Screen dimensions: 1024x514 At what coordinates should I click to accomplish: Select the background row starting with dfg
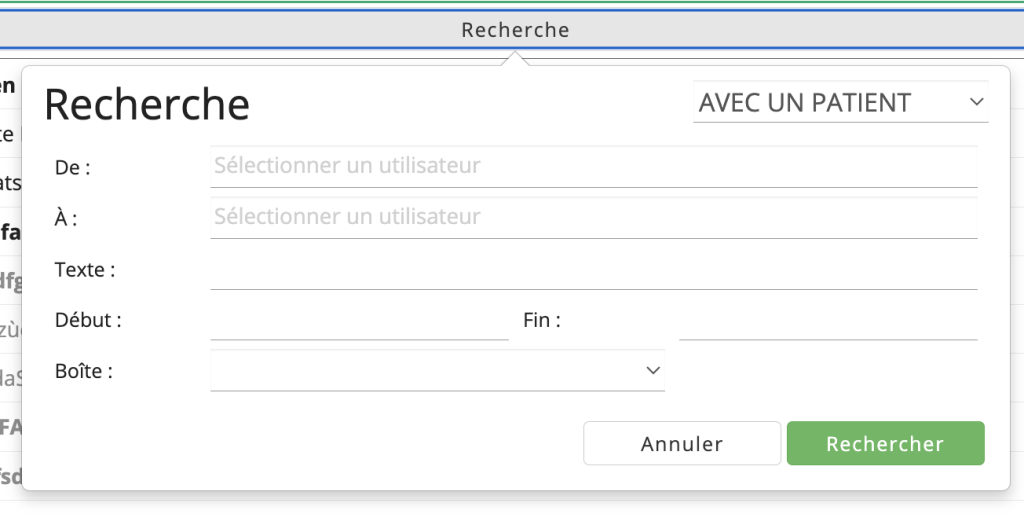tap(10, 281)
